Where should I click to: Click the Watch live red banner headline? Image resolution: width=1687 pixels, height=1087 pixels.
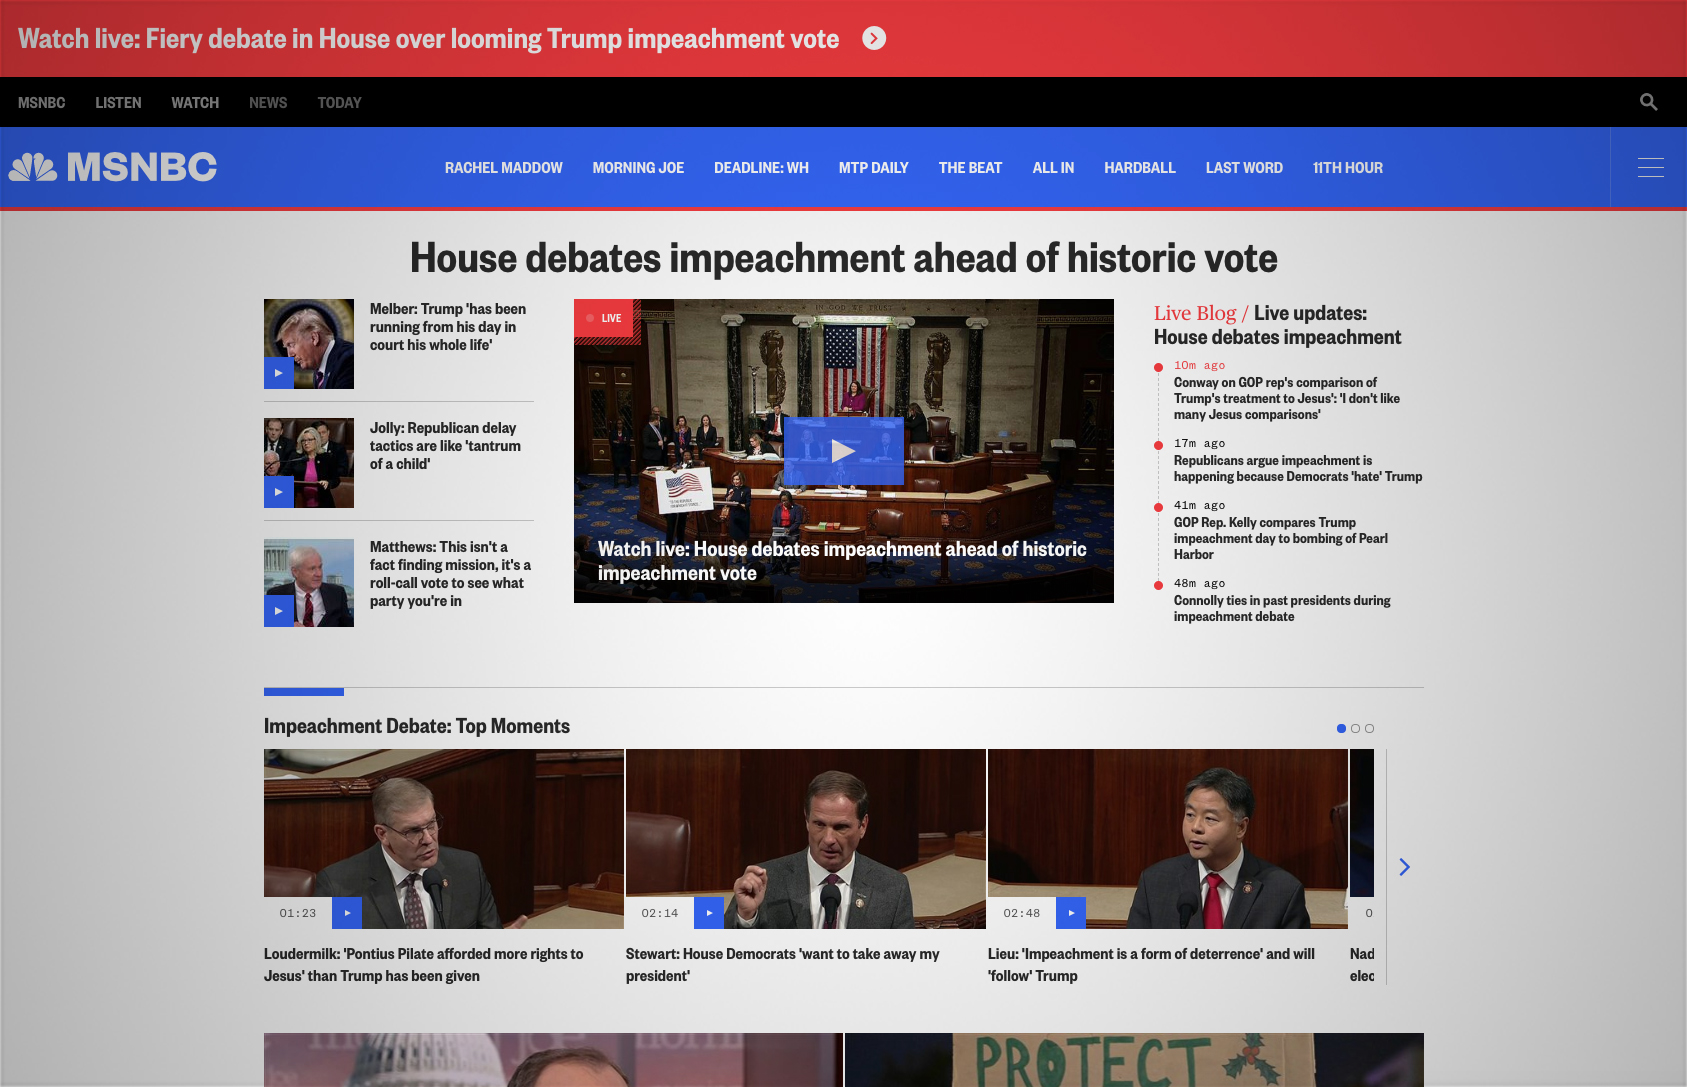[x=429, y=39]
